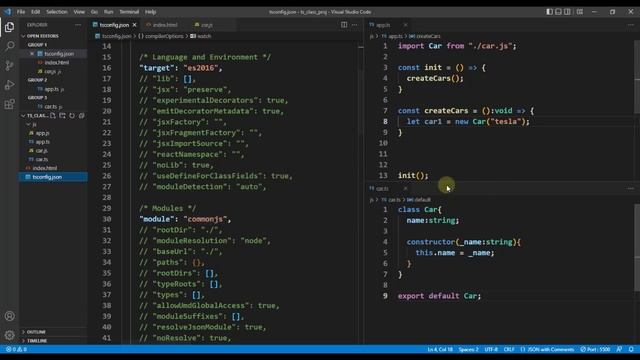Toggle Secondary Side Bar layout button
Image resolution: width=640 pixels, height=360 pixels.
point(567,12)
